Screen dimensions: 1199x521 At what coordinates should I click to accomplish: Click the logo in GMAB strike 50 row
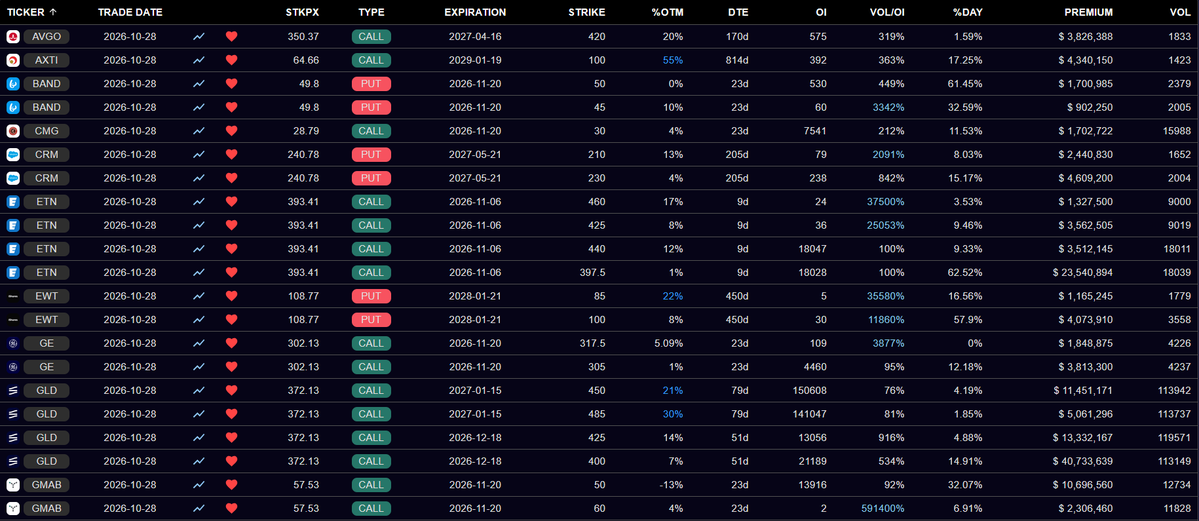point(12,485)
